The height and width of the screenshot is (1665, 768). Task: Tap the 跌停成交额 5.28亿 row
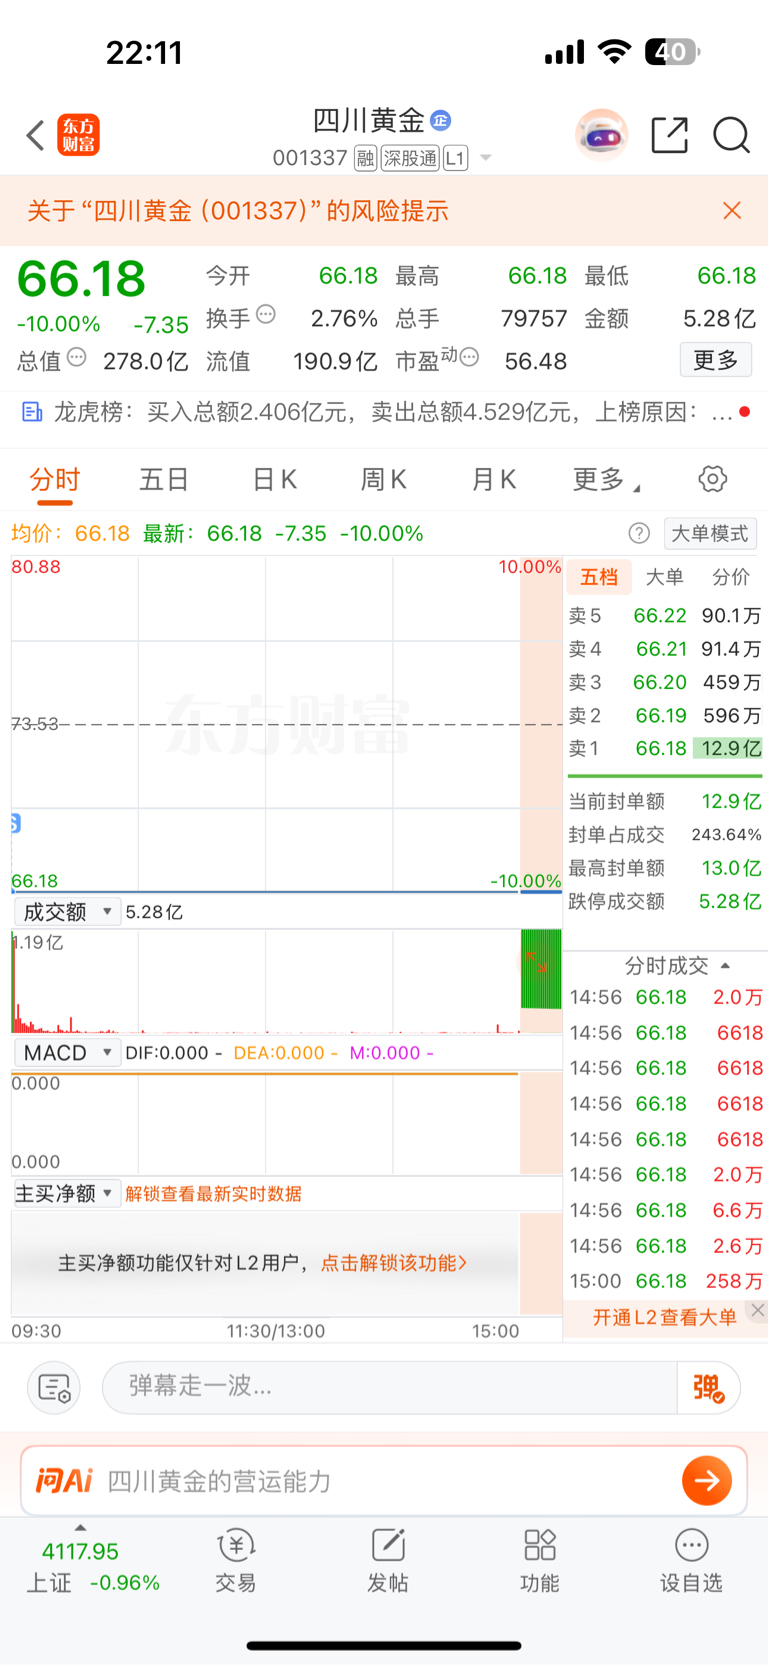(x=665, y=901)
